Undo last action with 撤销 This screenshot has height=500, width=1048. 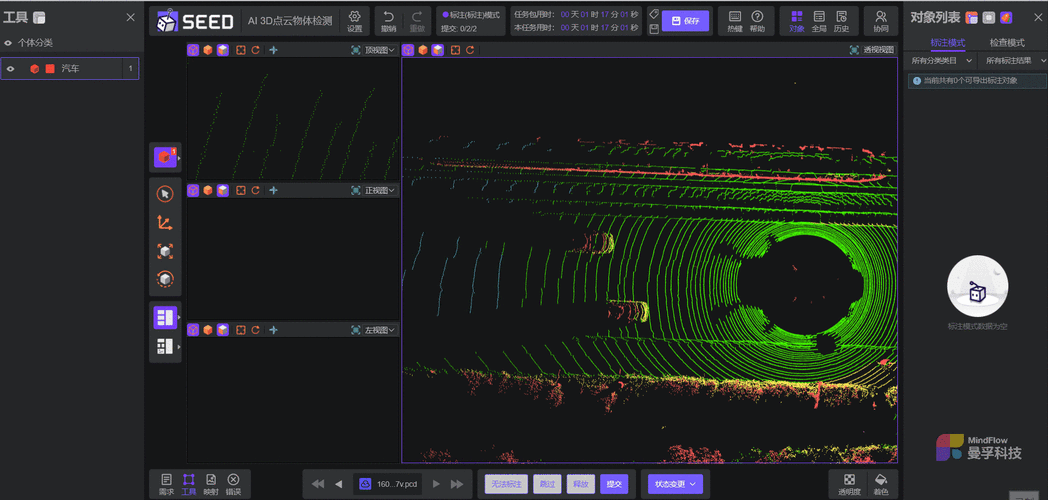tap(388, 21)
